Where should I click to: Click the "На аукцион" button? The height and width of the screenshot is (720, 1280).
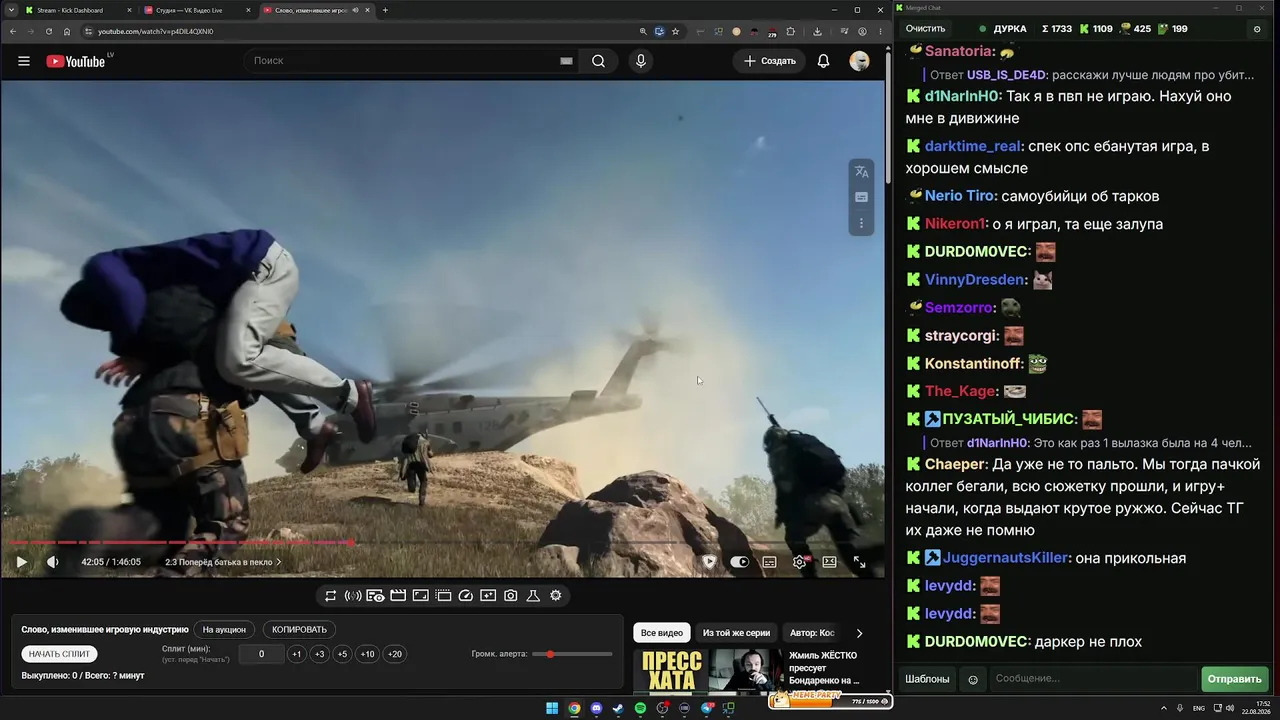tap(224, 630)
